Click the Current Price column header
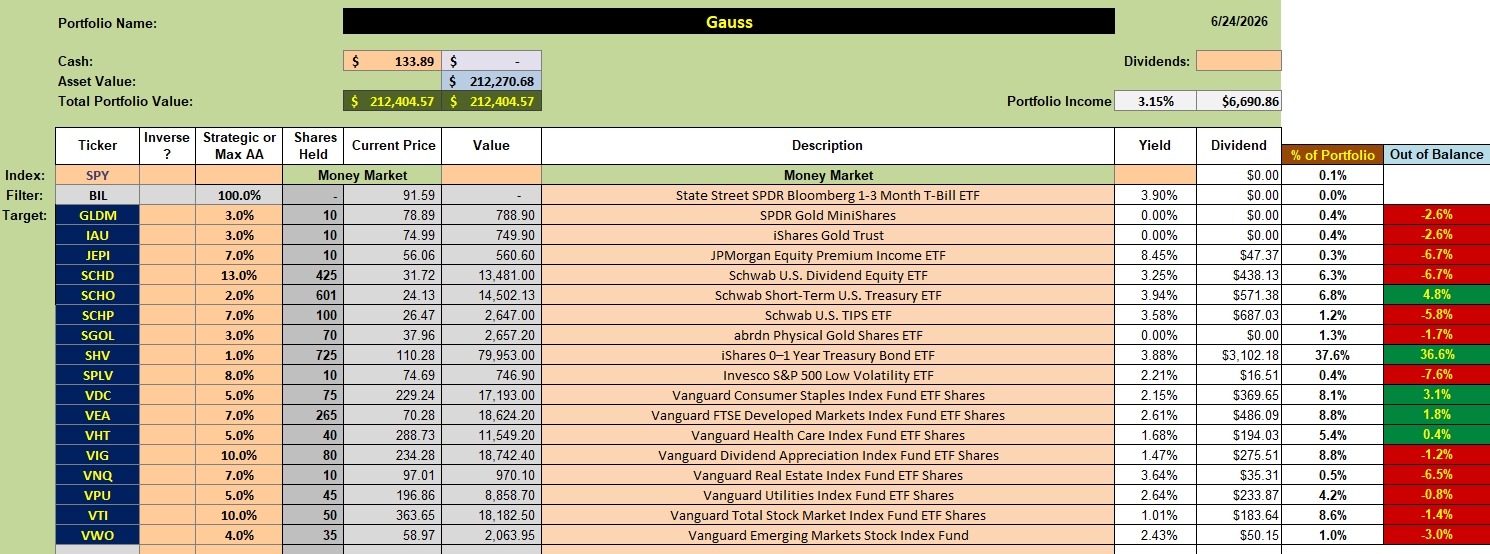This screenshot has height=554, width=1490. coord(393,146)
